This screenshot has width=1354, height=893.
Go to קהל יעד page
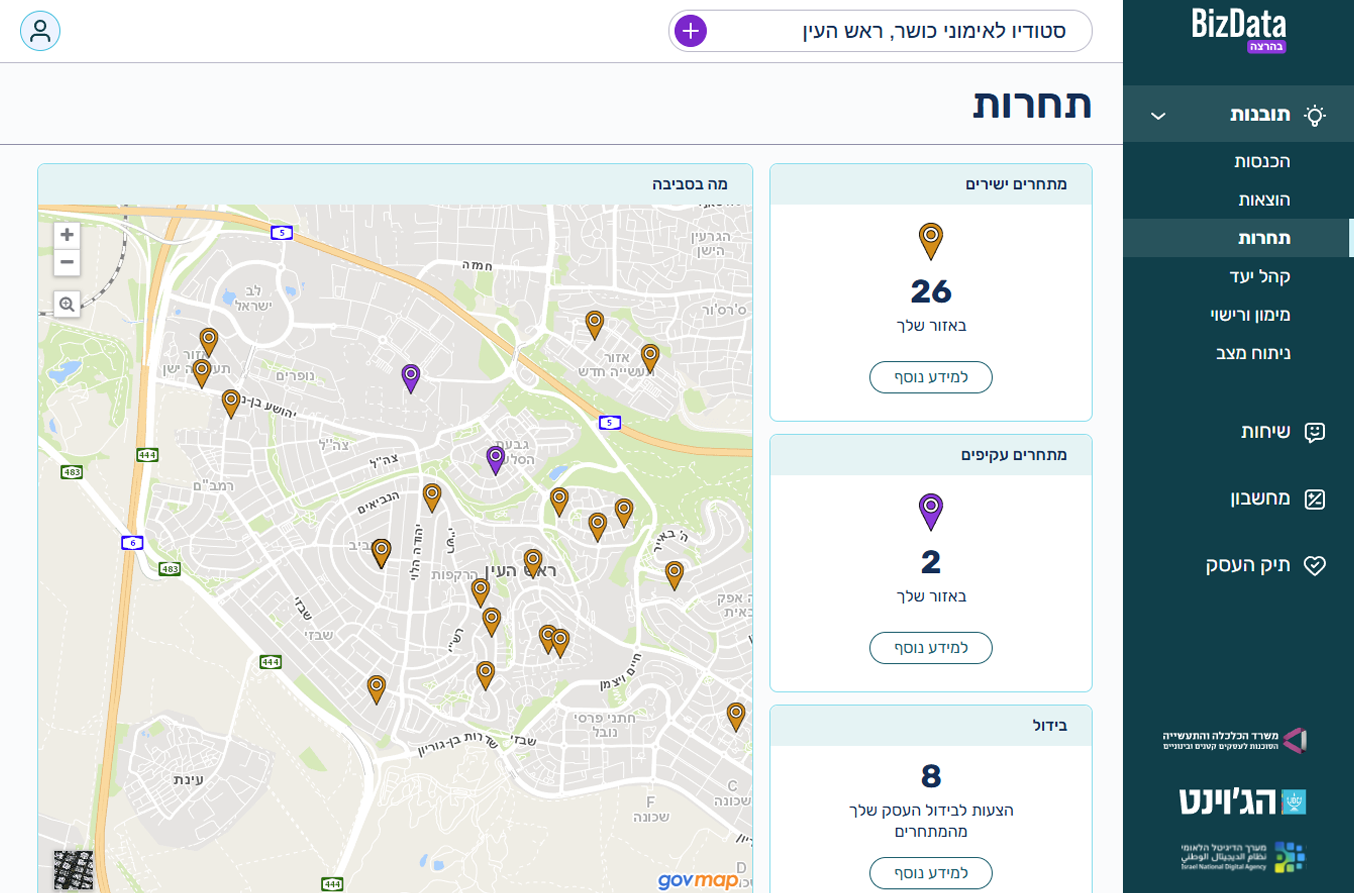point(1260,276)
